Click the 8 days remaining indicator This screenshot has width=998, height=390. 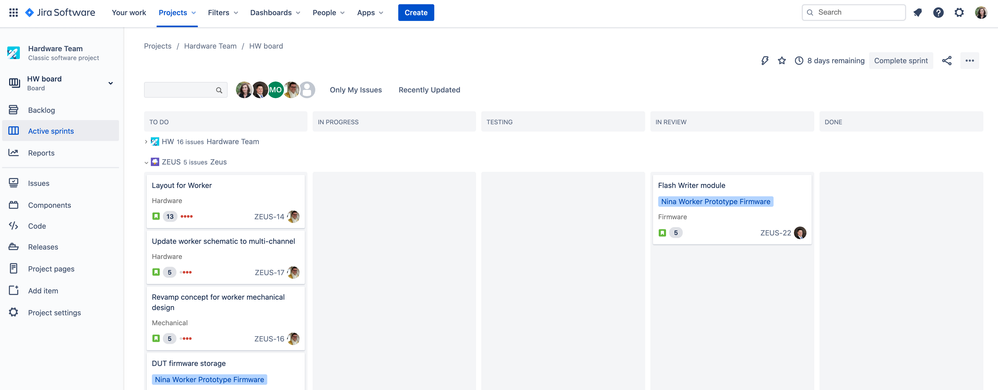pos(830,60)
